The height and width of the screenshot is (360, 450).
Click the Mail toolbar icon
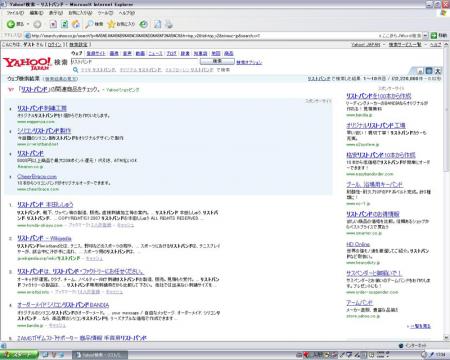tap(158, 24)
